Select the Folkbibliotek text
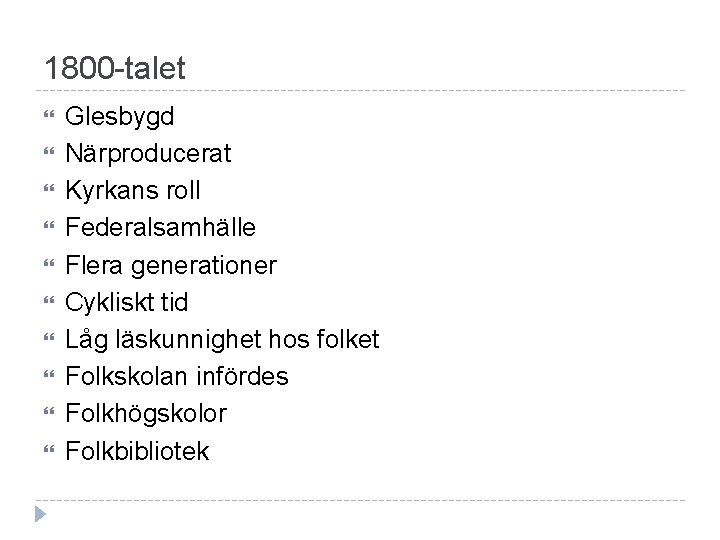720x540 pixels. coord(137,452)
